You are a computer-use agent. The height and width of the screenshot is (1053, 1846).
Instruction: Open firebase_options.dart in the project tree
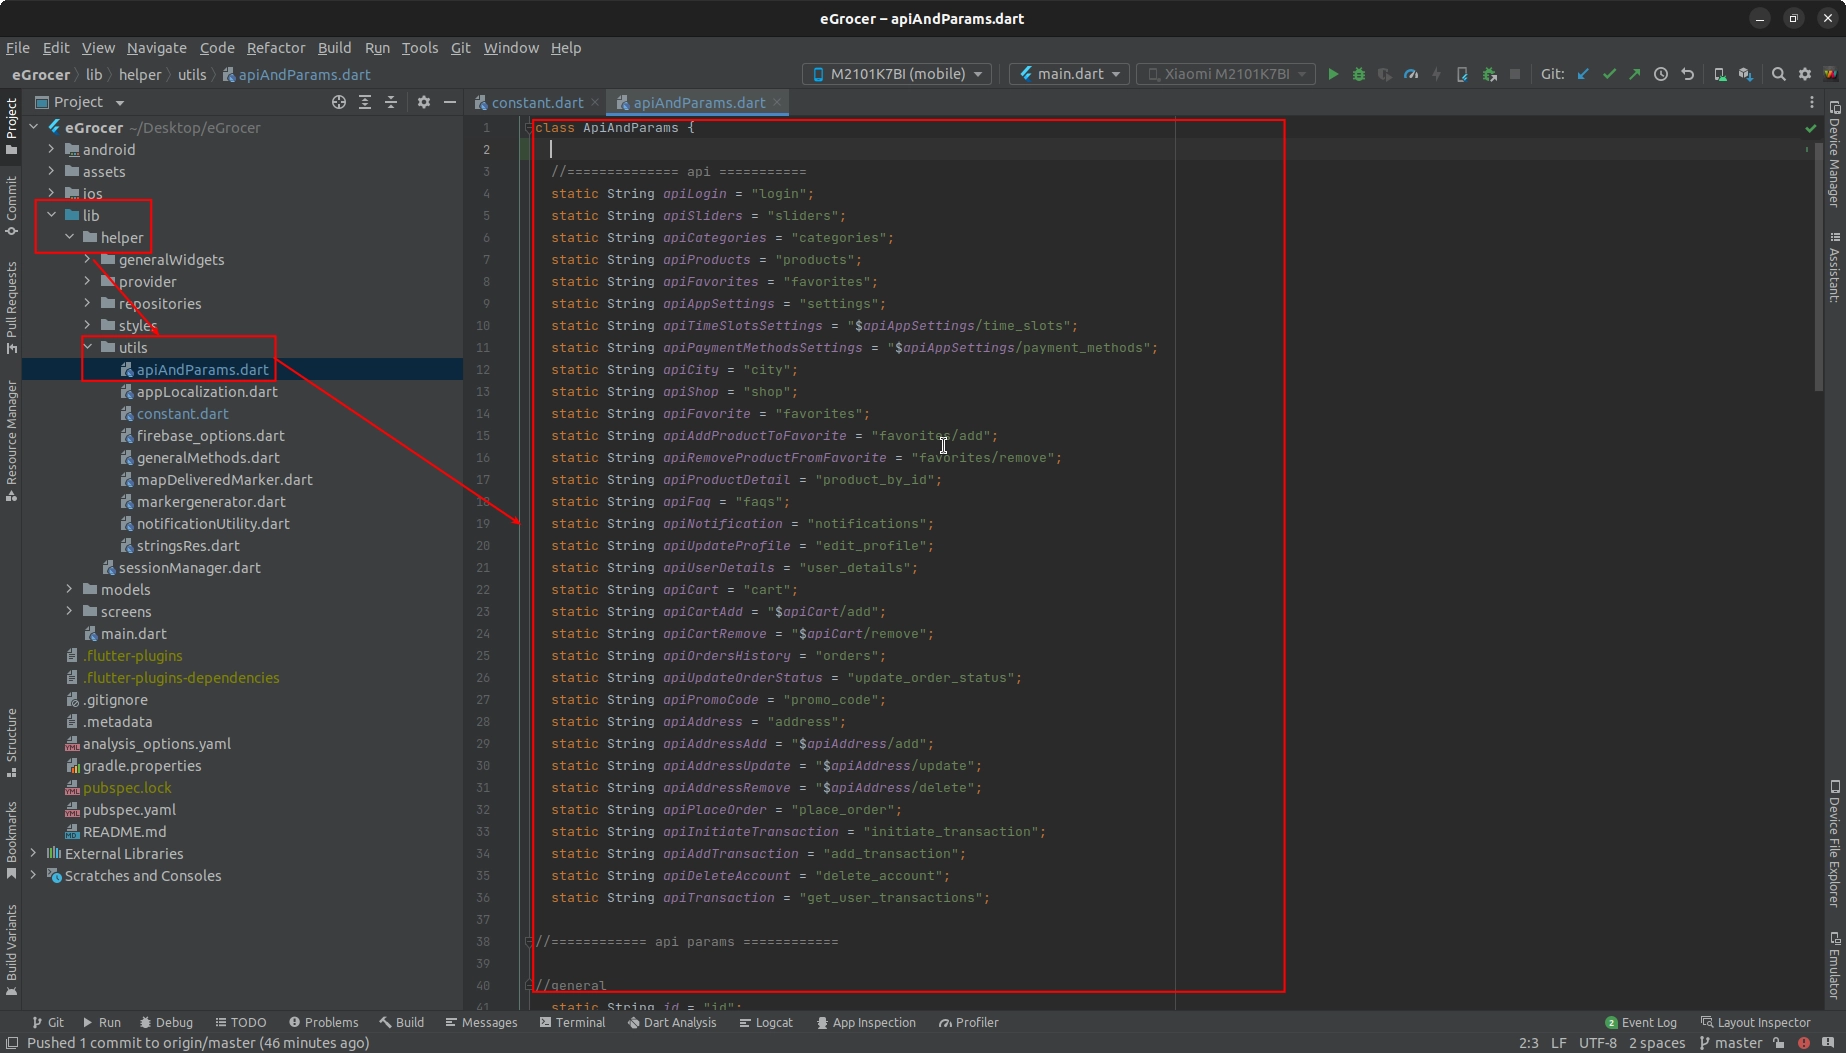coord(210,435)
